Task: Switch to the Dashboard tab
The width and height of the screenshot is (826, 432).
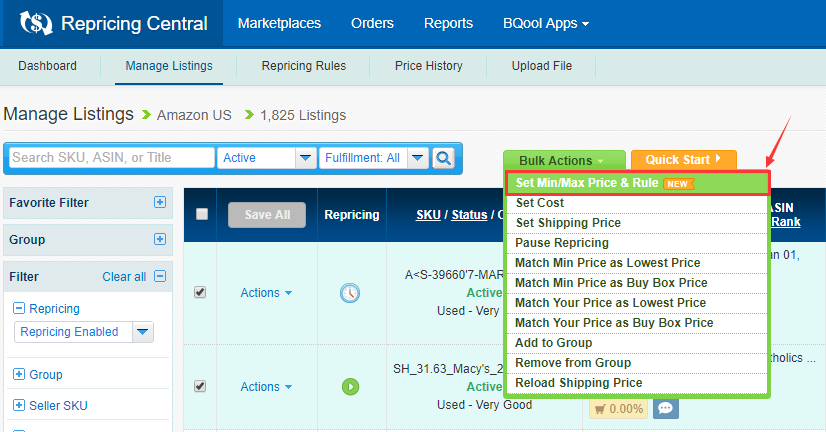Action: click(x=47, y=66)
